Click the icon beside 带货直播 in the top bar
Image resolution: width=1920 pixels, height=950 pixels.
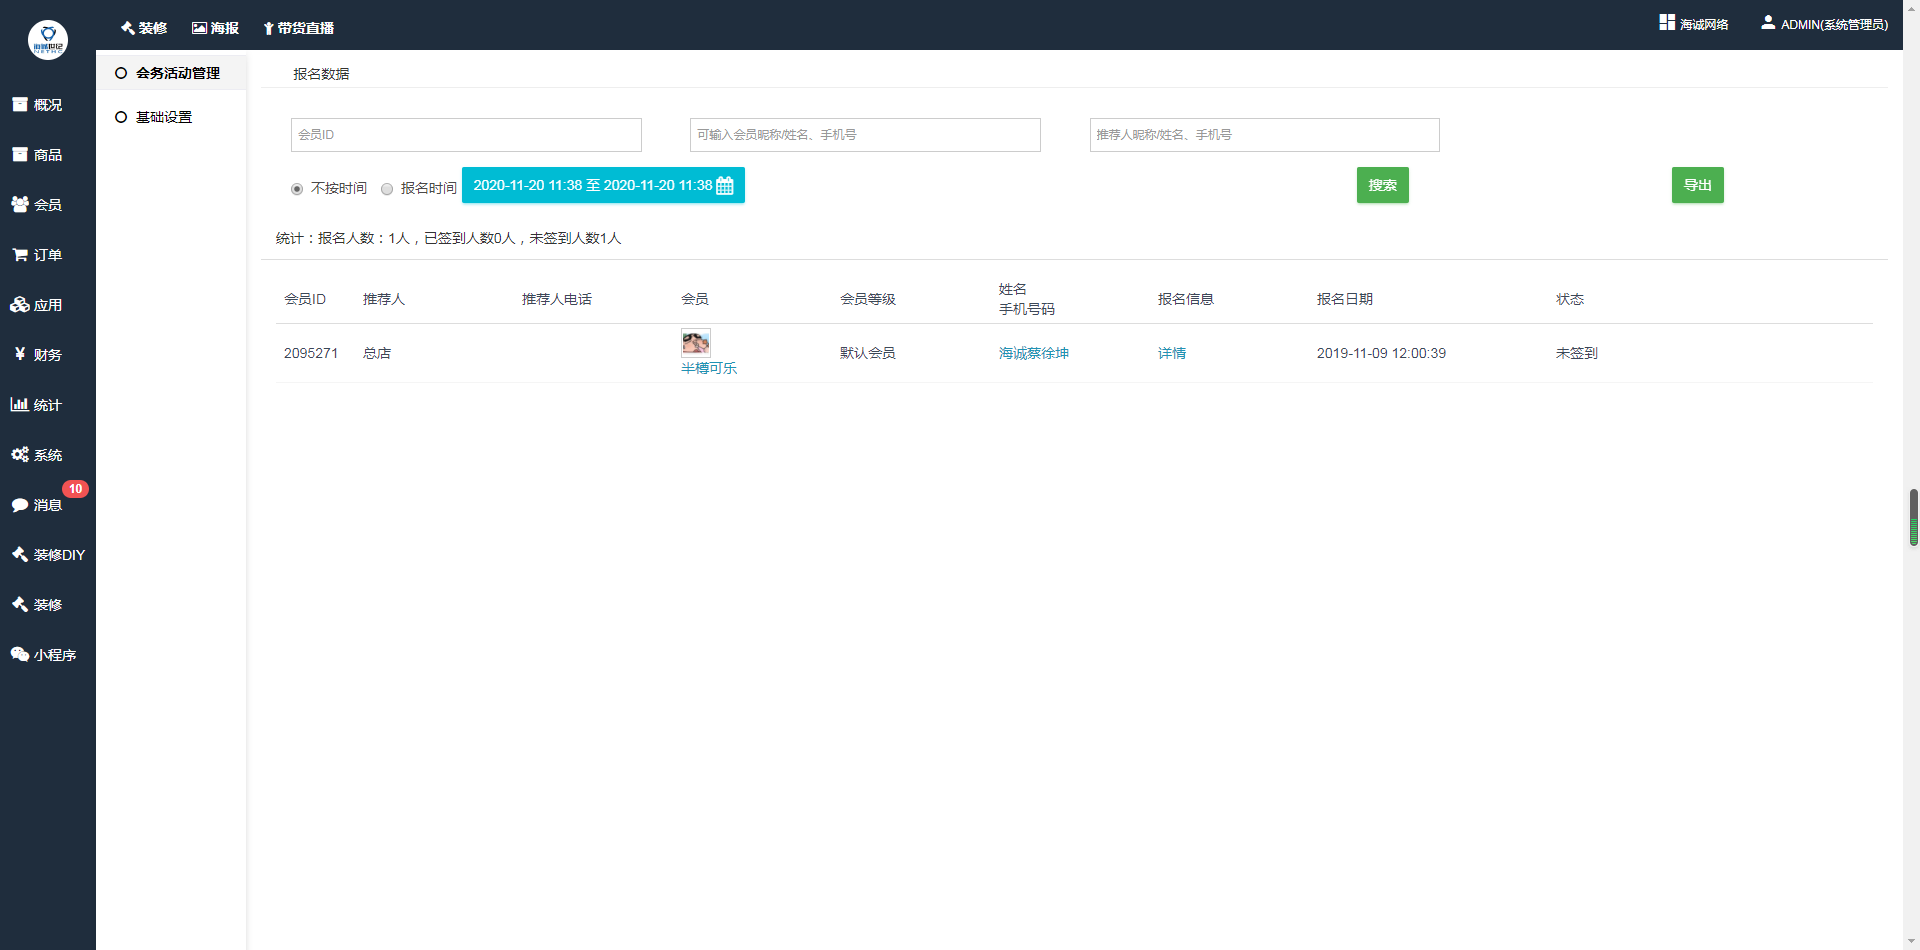pyautogui.click(x=268, y=28)
